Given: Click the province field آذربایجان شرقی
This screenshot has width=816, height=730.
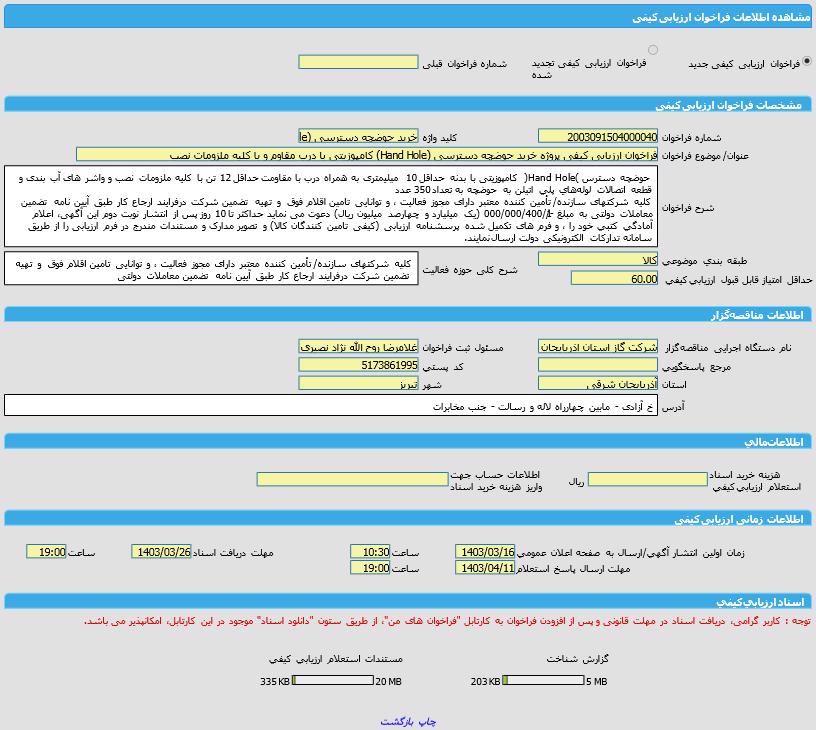Looking at the screenshot, I should (598, 384).
